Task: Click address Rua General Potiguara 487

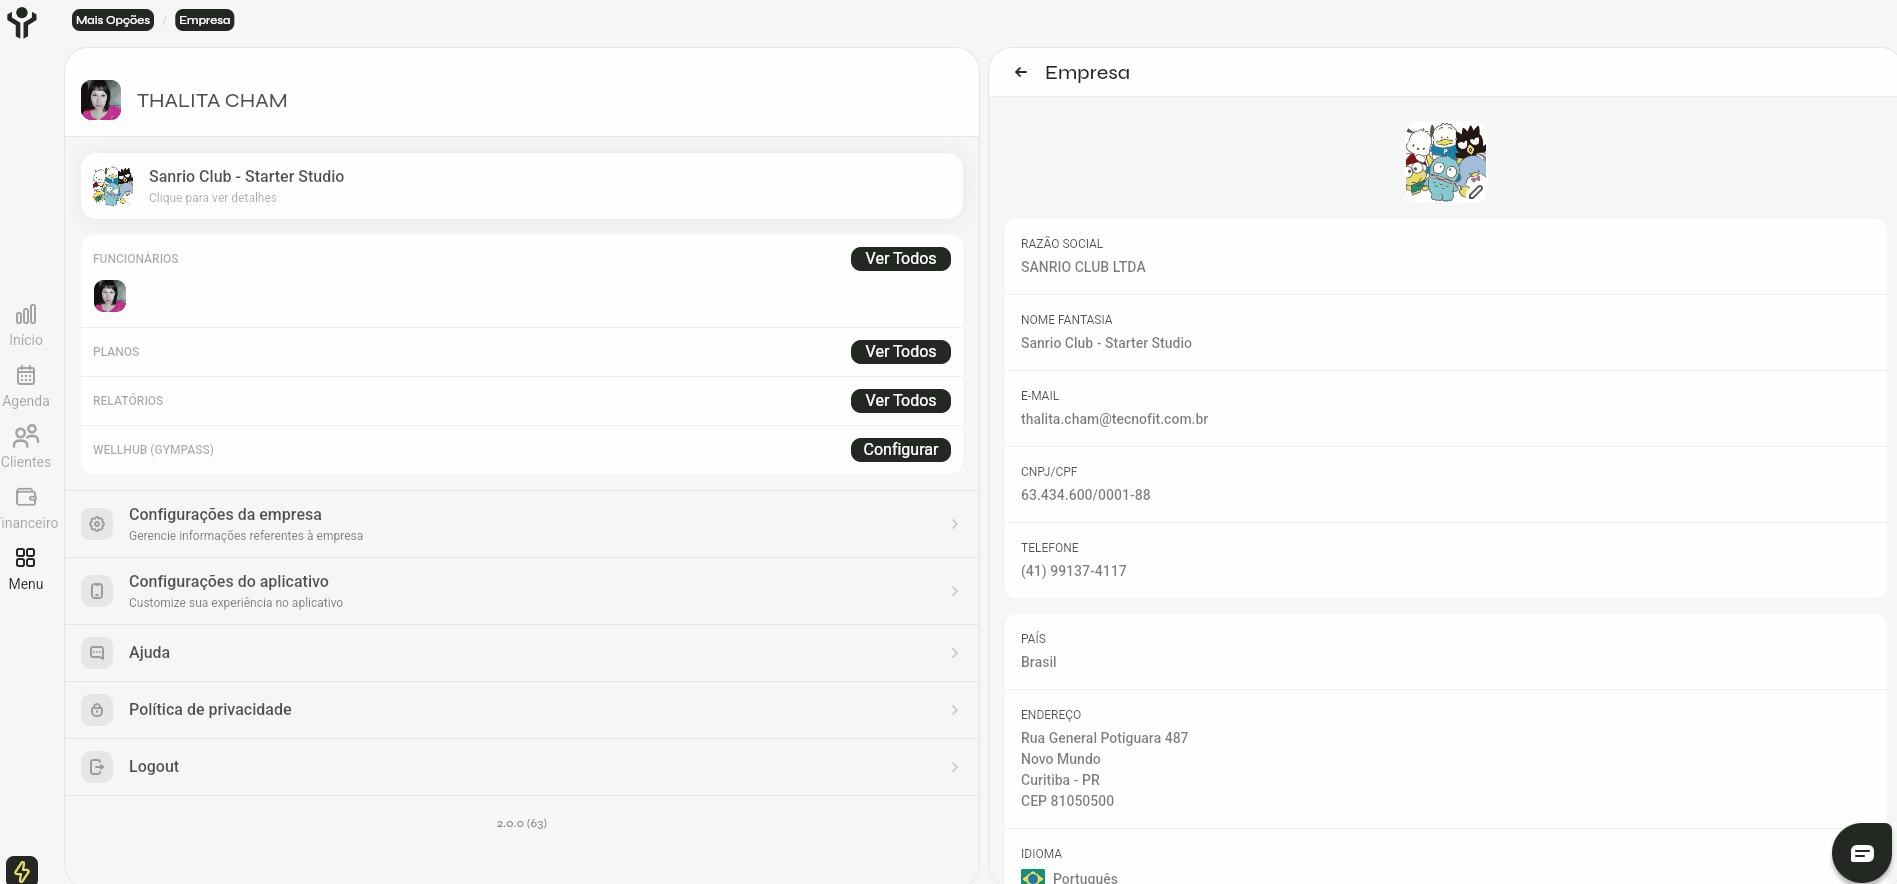Action: click(1104, 738)
